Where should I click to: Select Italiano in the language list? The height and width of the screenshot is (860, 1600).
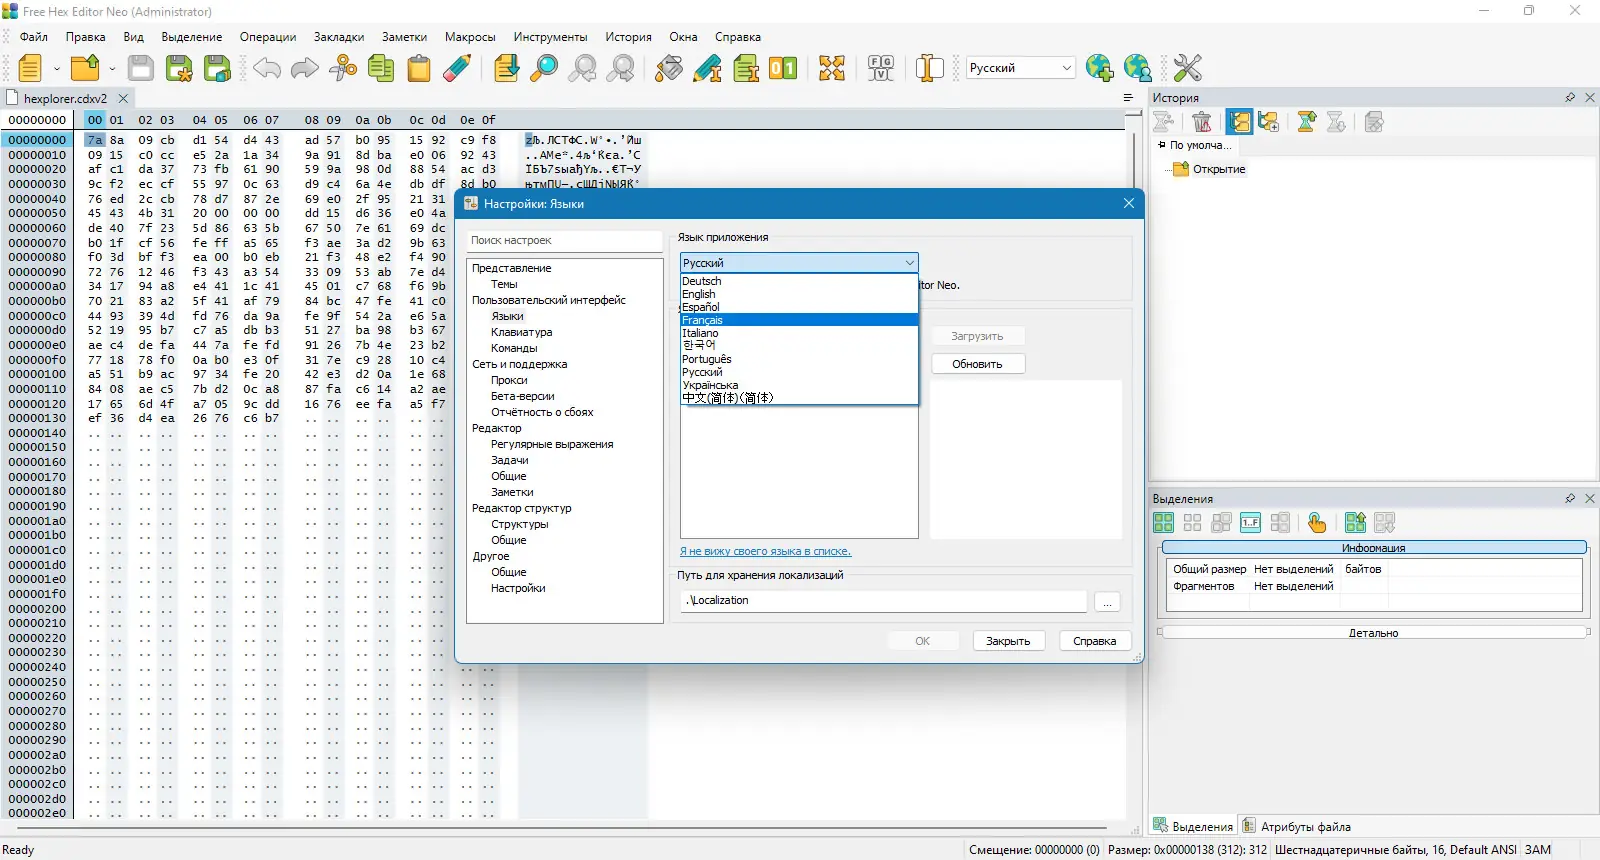point(799,333)
